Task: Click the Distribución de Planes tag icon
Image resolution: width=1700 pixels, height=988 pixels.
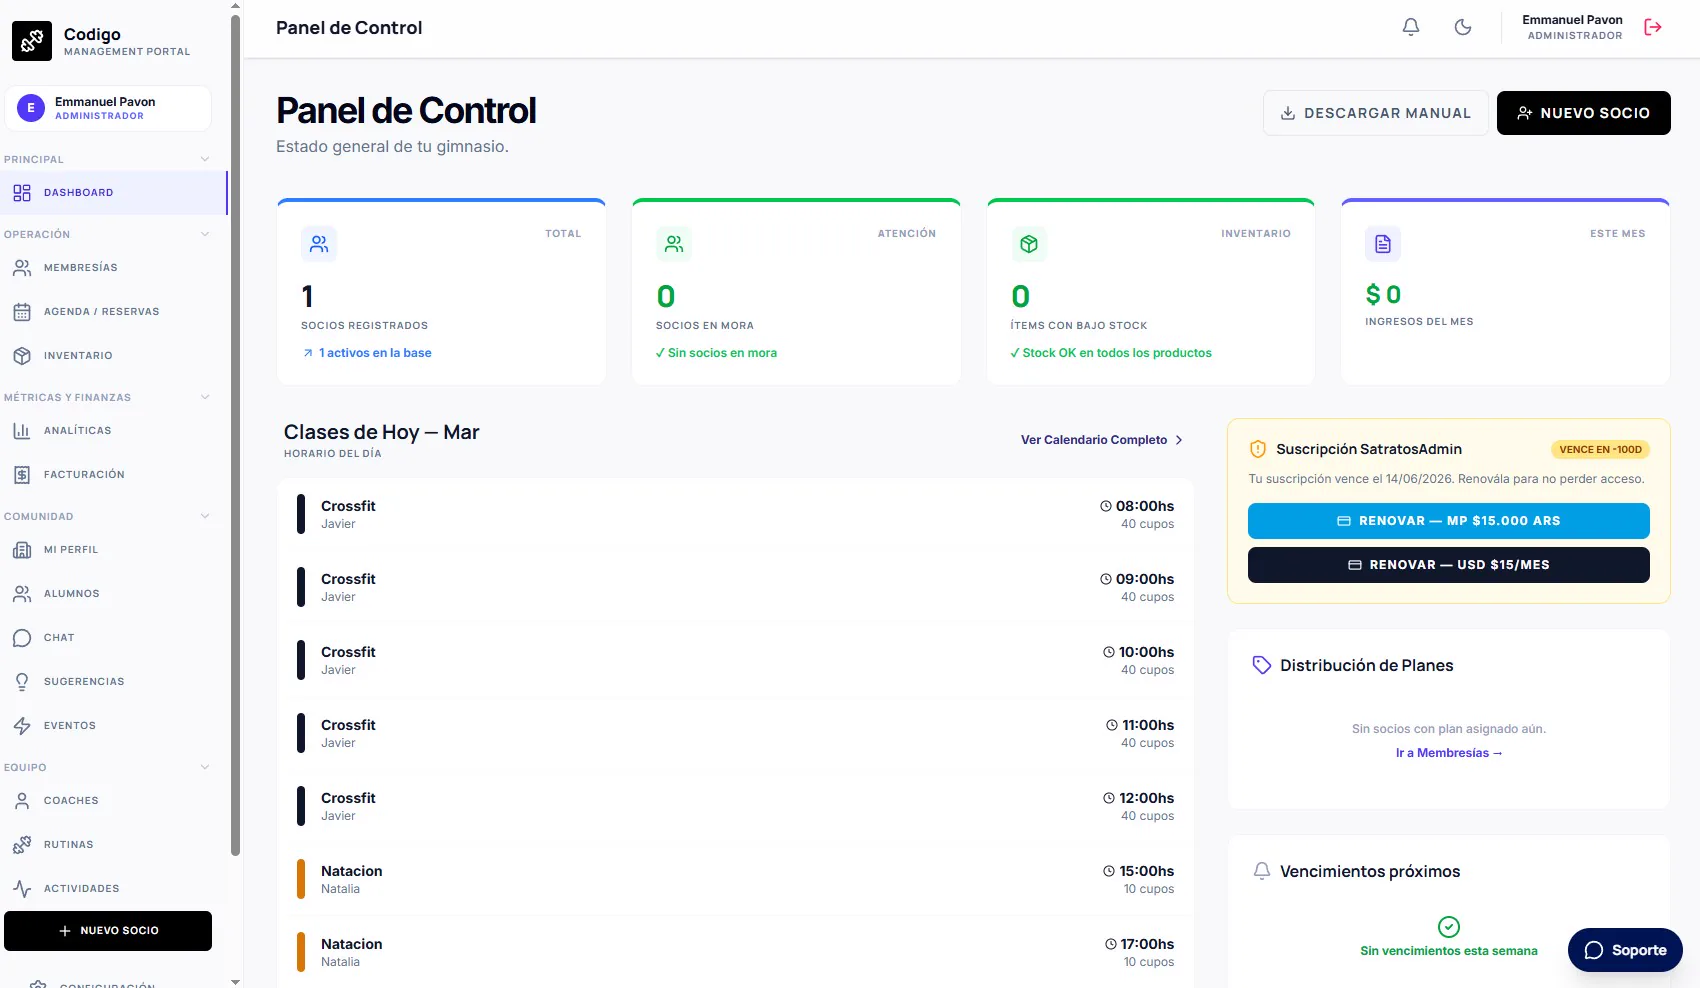Action: [x=1262, y=665]
